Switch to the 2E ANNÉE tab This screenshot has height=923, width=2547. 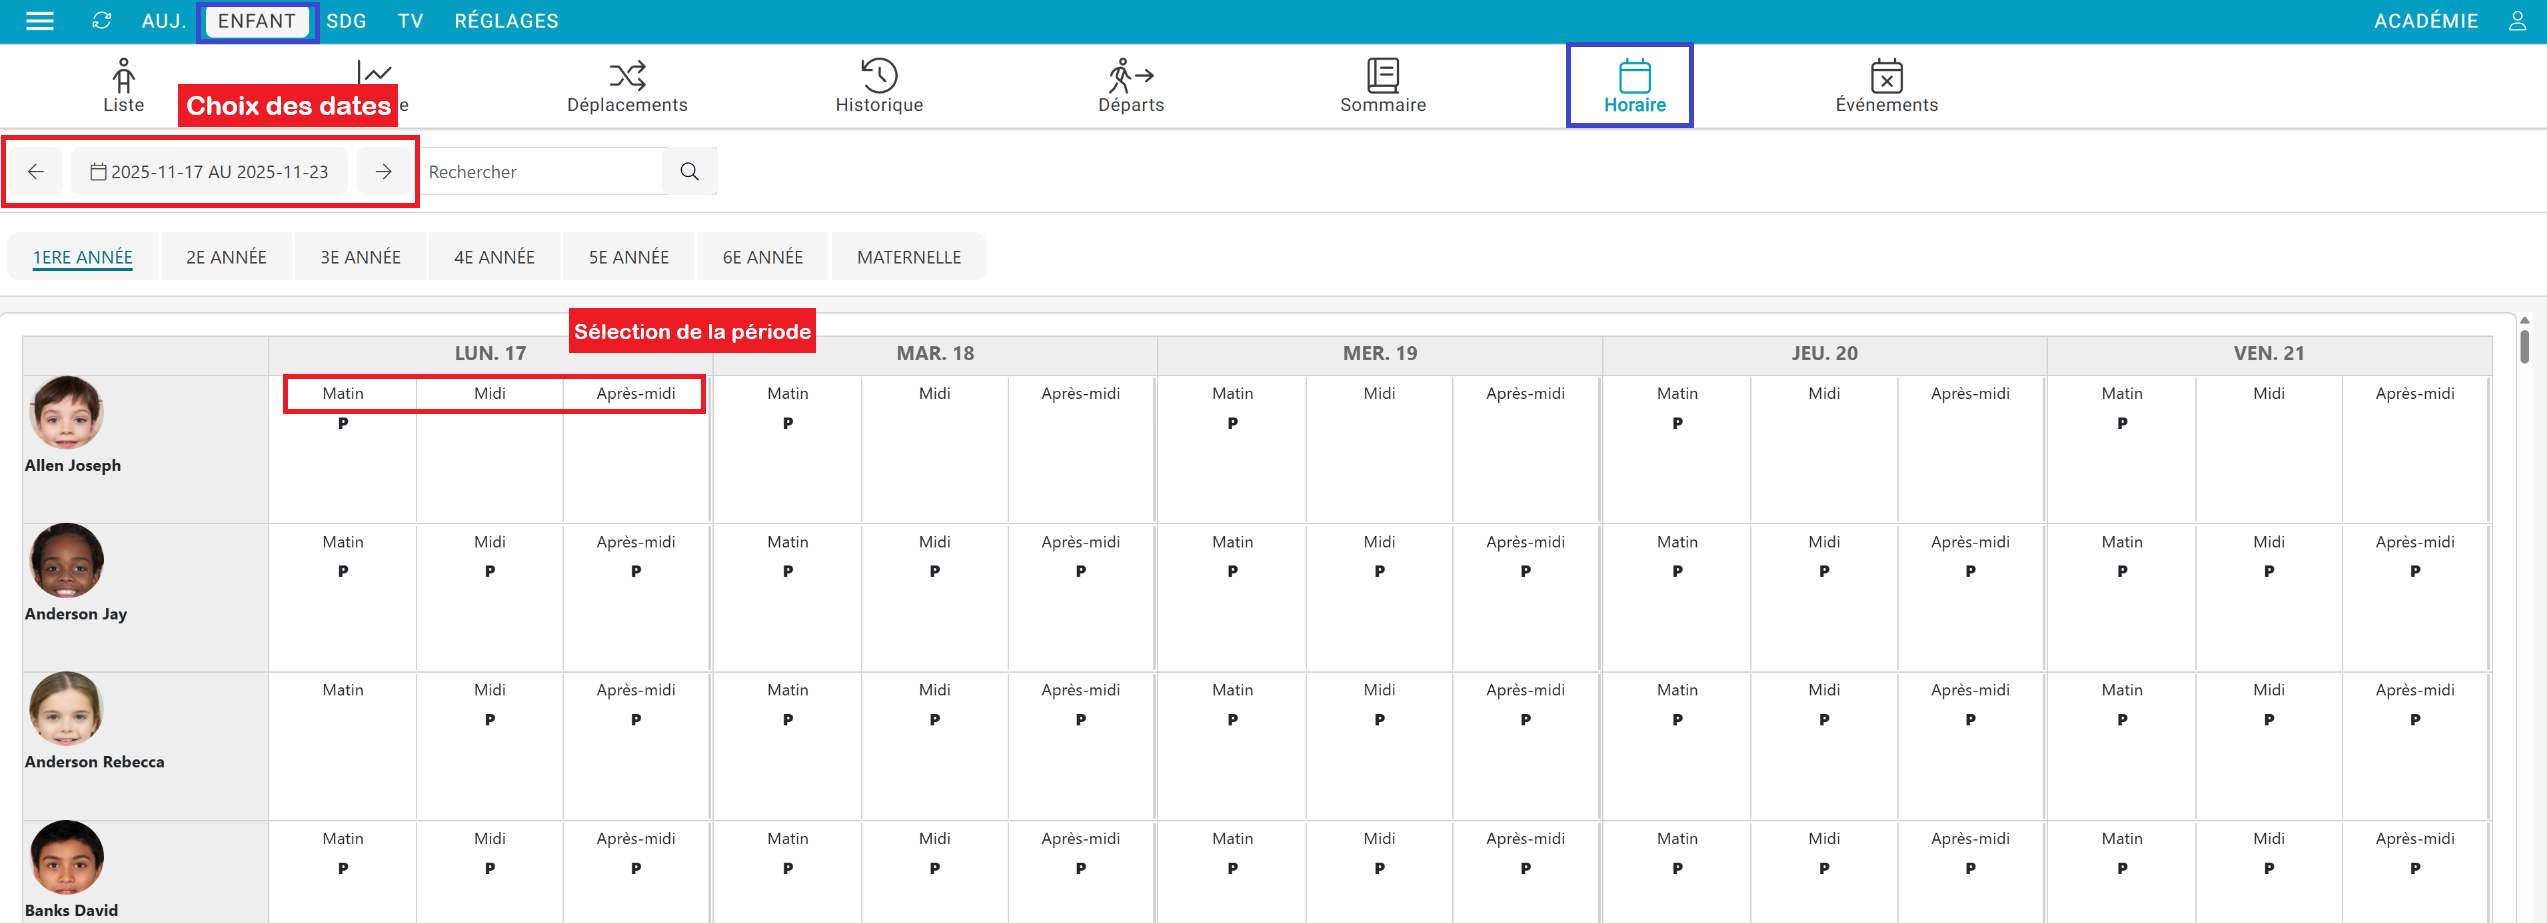(226, 257)
